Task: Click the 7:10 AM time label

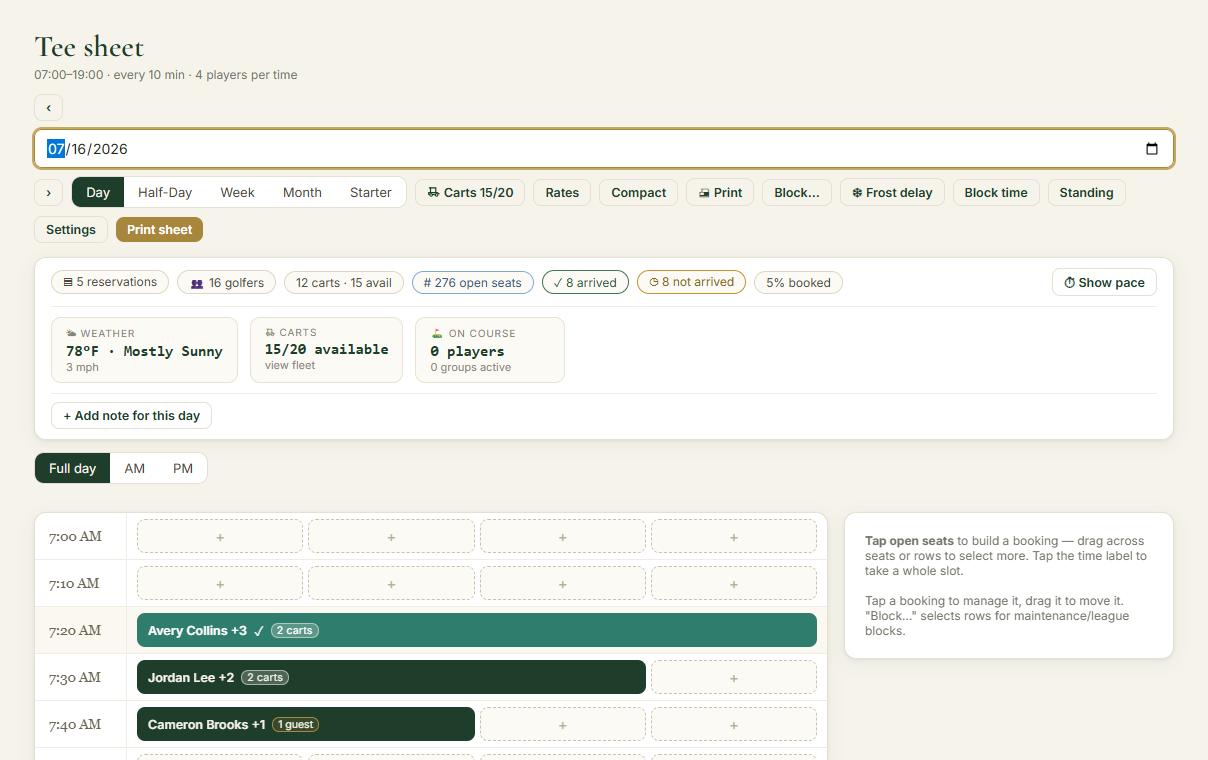Action: pyautogui.click(x=75, y=584)
